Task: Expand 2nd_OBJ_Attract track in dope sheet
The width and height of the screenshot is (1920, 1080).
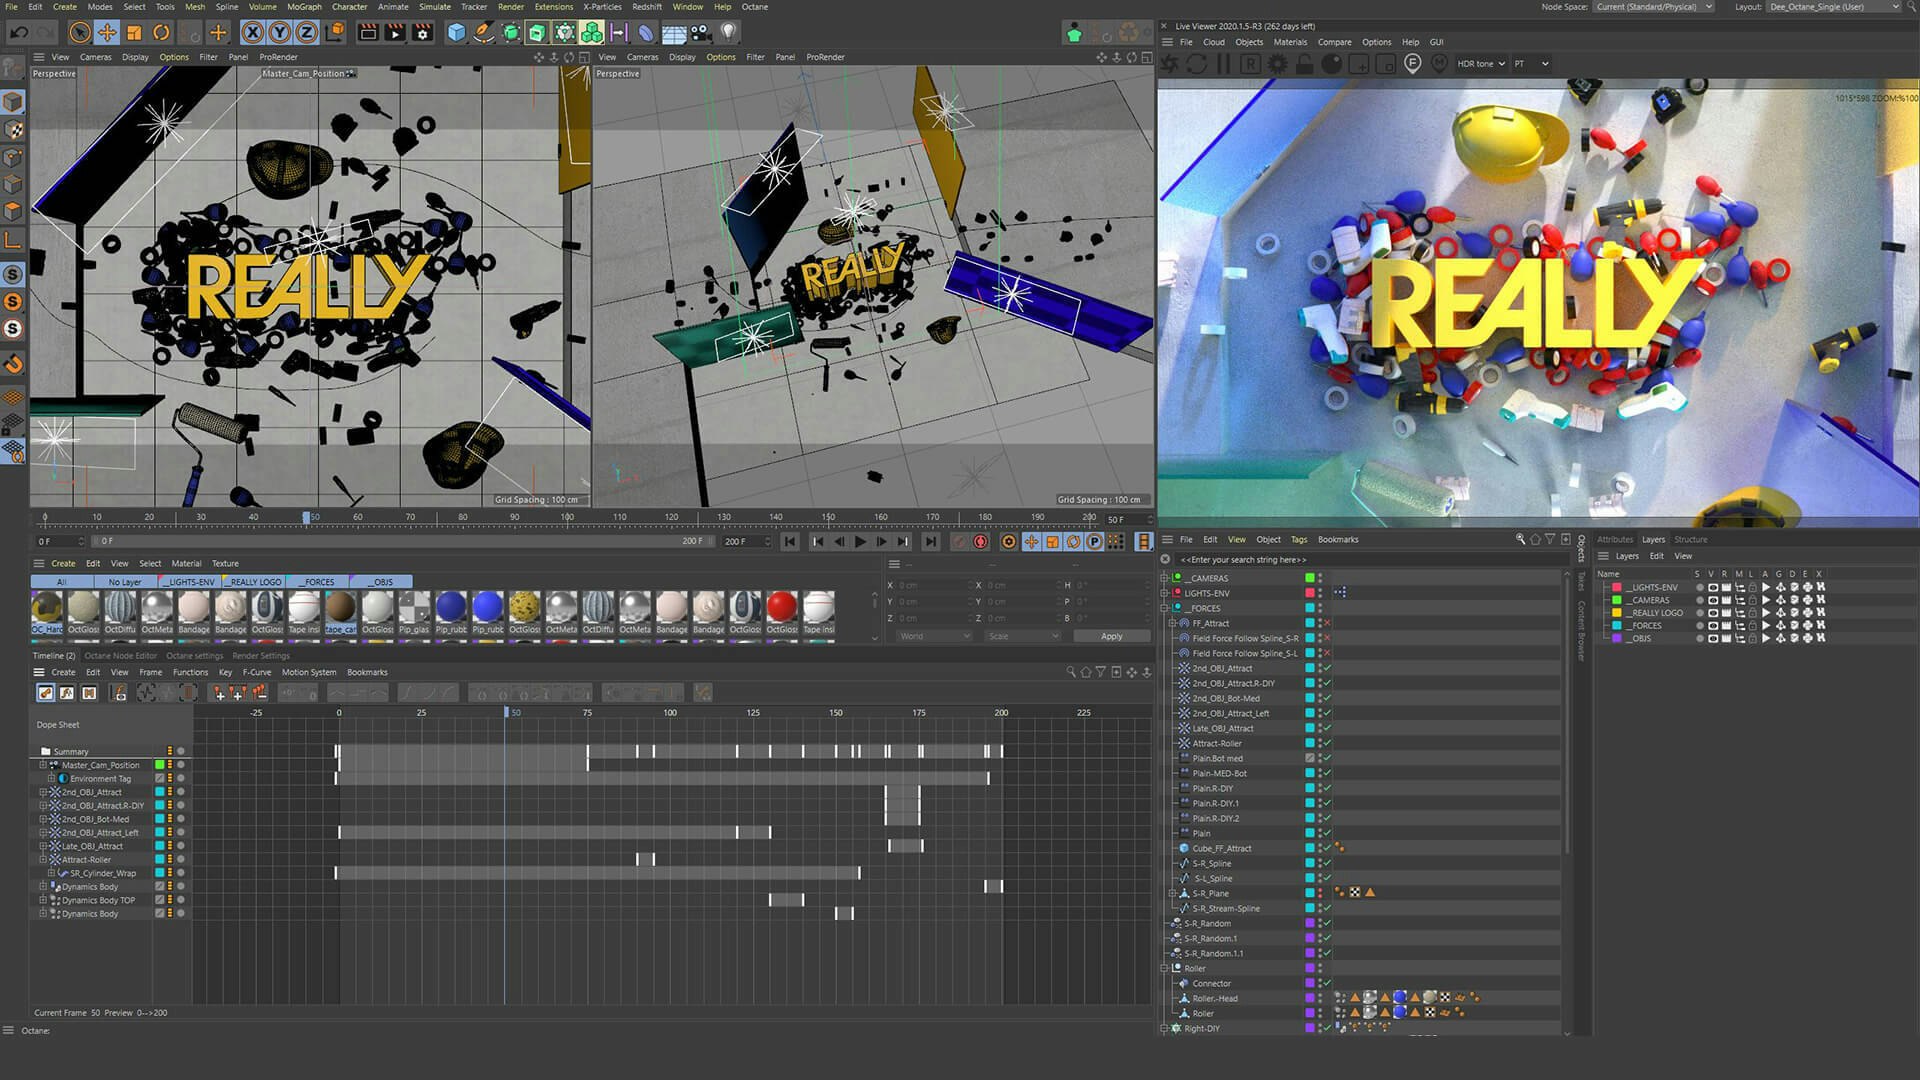Action: (x=43, y=792)
